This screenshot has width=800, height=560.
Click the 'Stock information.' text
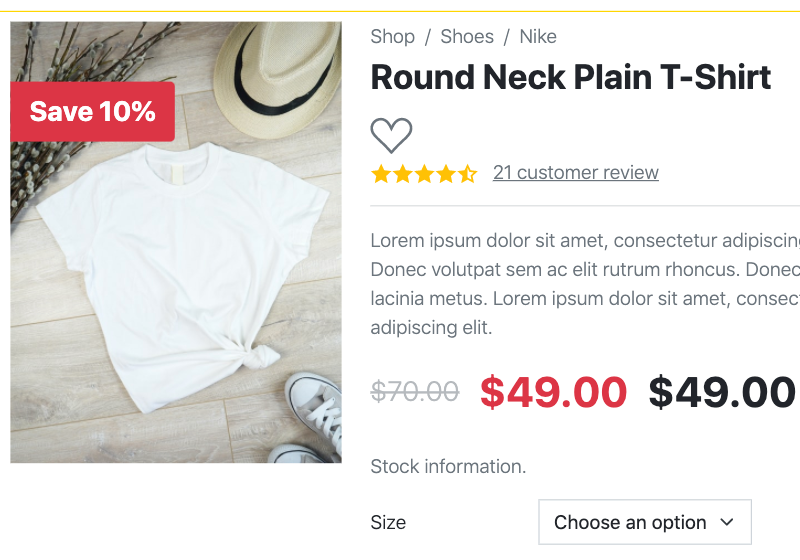(448, 466)
